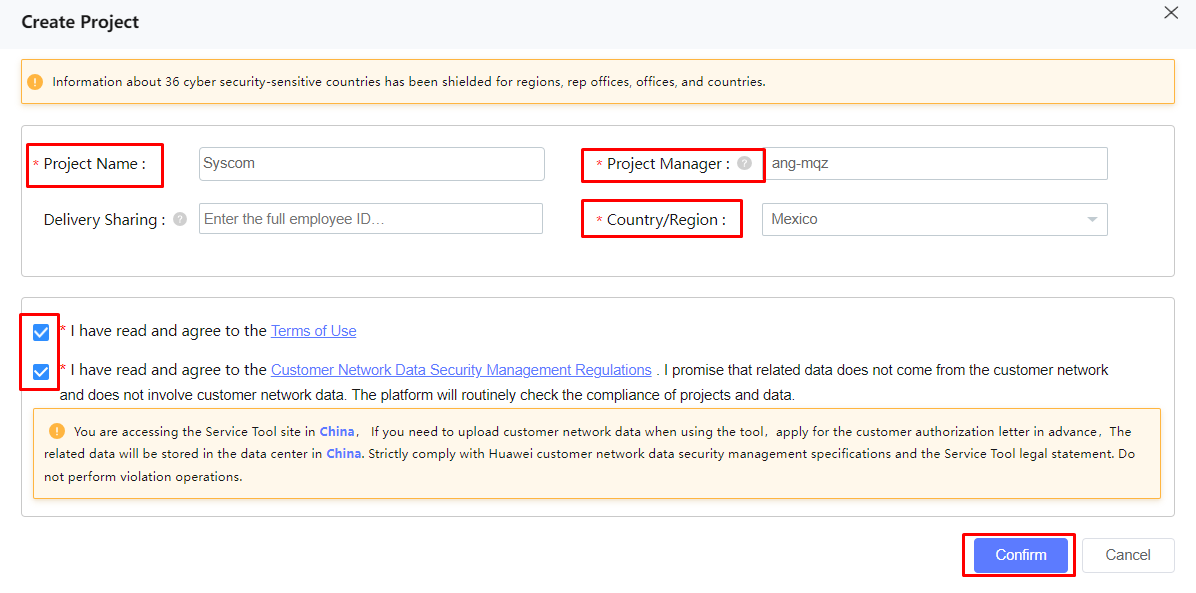Select the Mexico Country/Region combo box
Screen dimensions: 1196x593
click(934, 219)
